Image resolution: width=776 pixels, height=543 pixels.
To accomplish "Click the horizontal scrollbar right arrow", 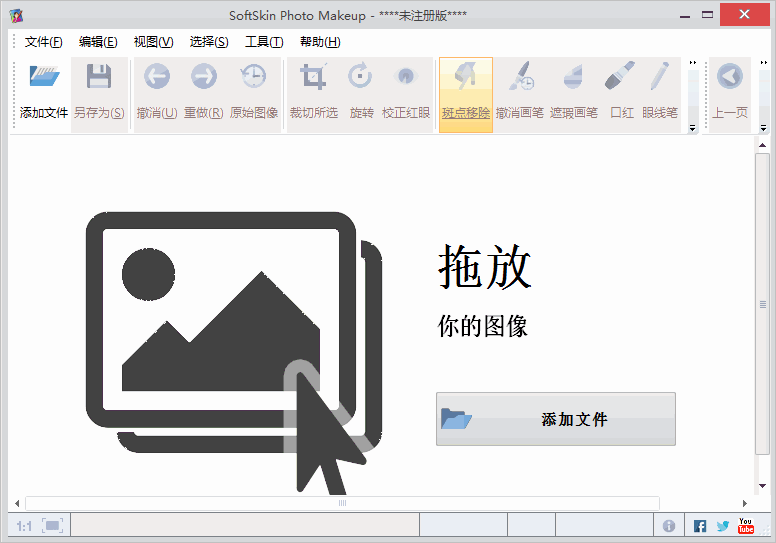I will [745, 503].
